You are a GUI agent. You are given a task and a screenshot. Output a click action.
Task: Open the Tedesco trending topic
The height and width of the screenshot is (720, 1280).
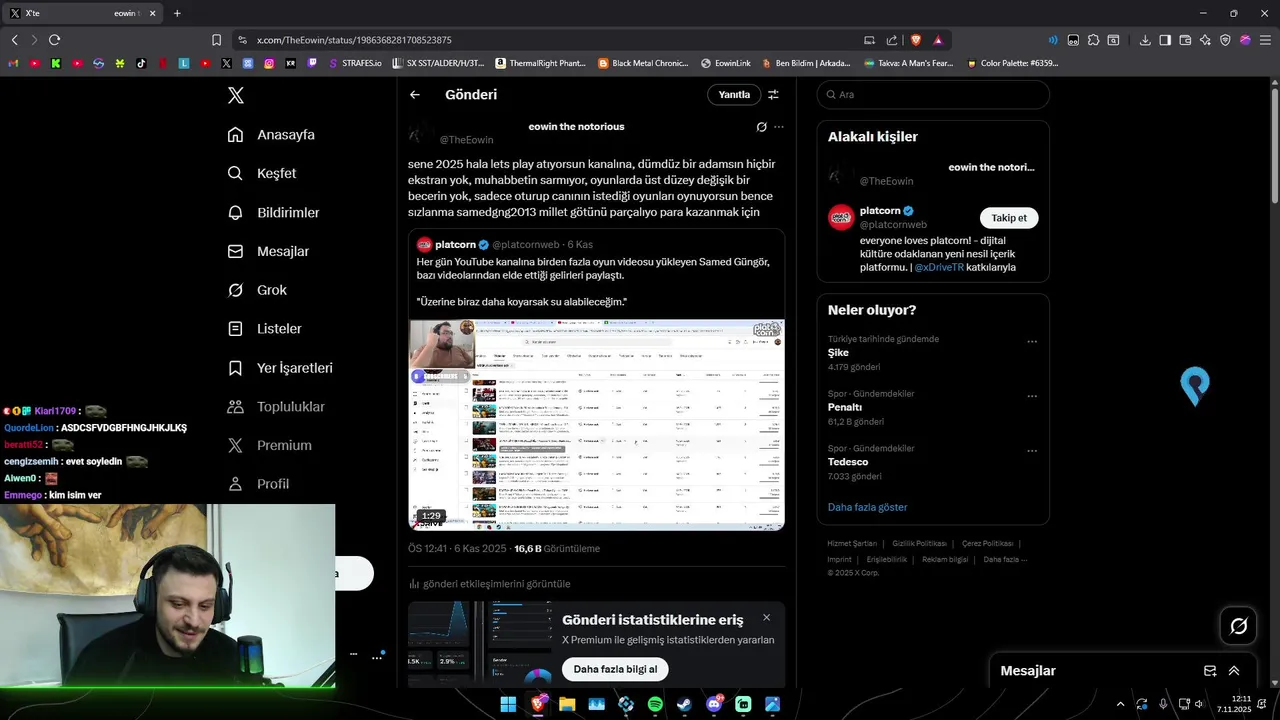(848, 462)
